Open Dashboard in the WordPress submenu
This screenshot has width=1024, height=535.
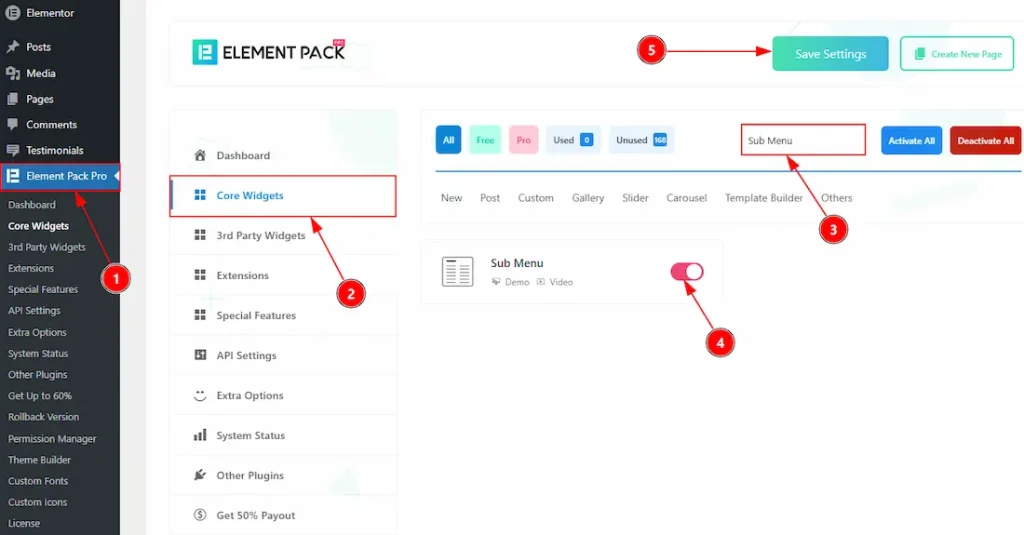click(32, 204)
